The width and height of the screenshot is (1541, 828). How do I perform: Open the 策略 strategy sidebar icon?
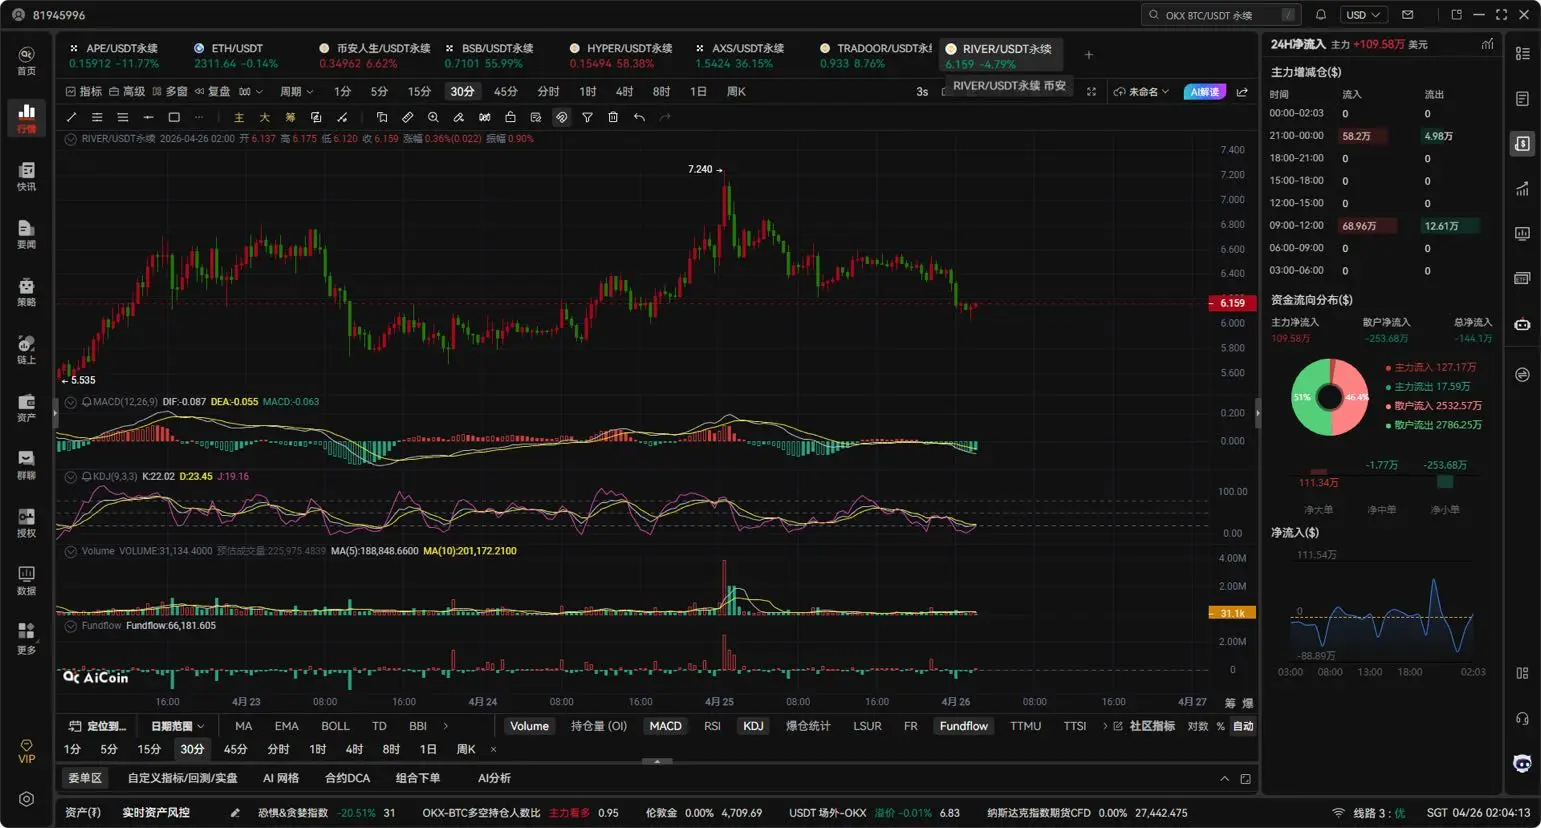pyautogui.click(x=26, y=292)
